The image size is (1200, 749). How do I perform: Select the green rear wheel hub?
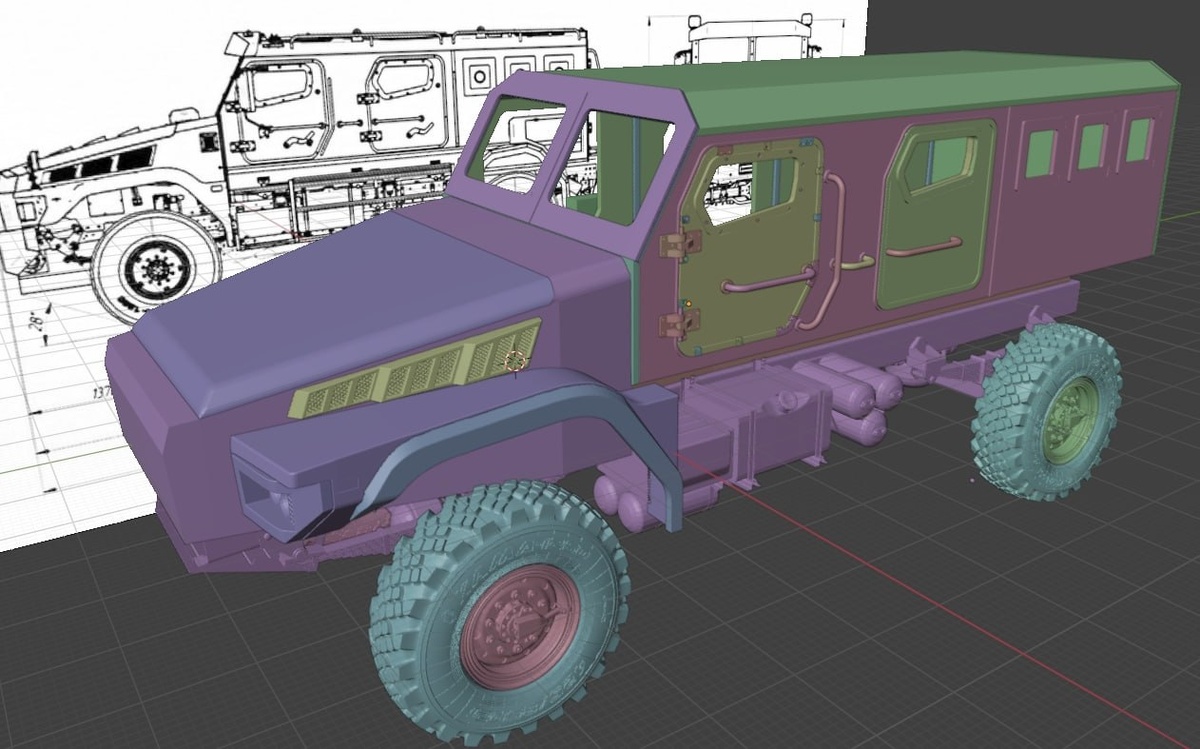(x=1070, y=421)
